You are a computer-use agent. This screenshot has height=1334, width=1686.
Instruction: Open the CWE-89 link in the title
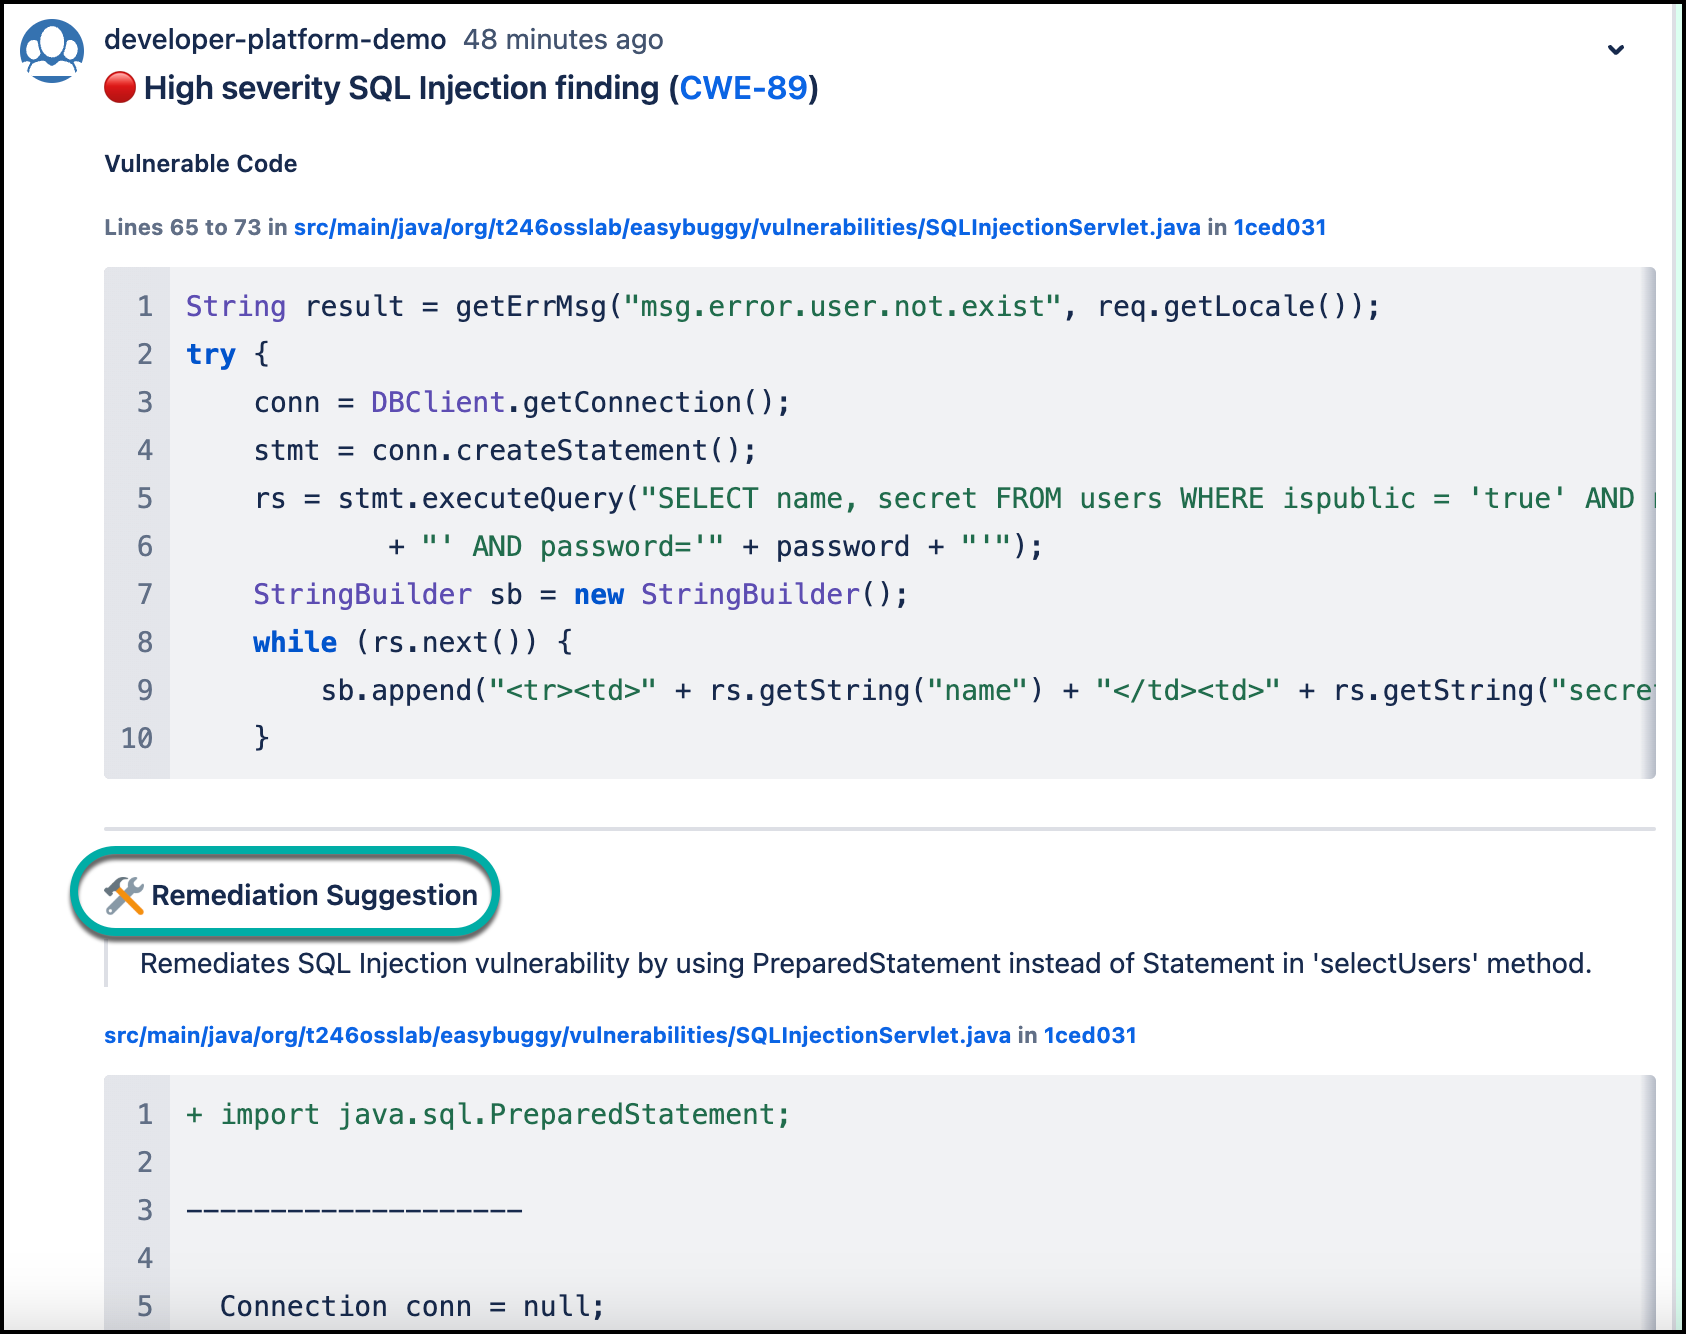743,88
